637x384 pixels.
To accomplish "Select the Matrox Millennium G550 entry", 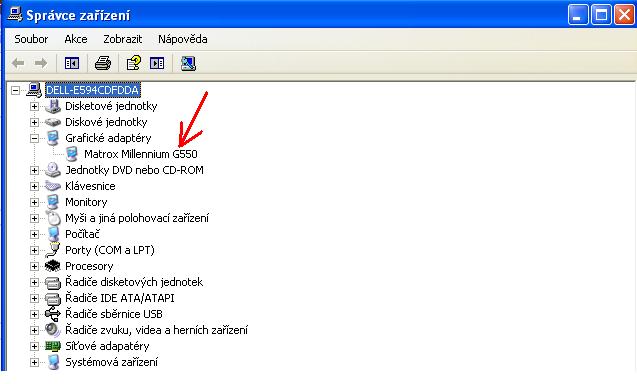I will tap(141, 154).
